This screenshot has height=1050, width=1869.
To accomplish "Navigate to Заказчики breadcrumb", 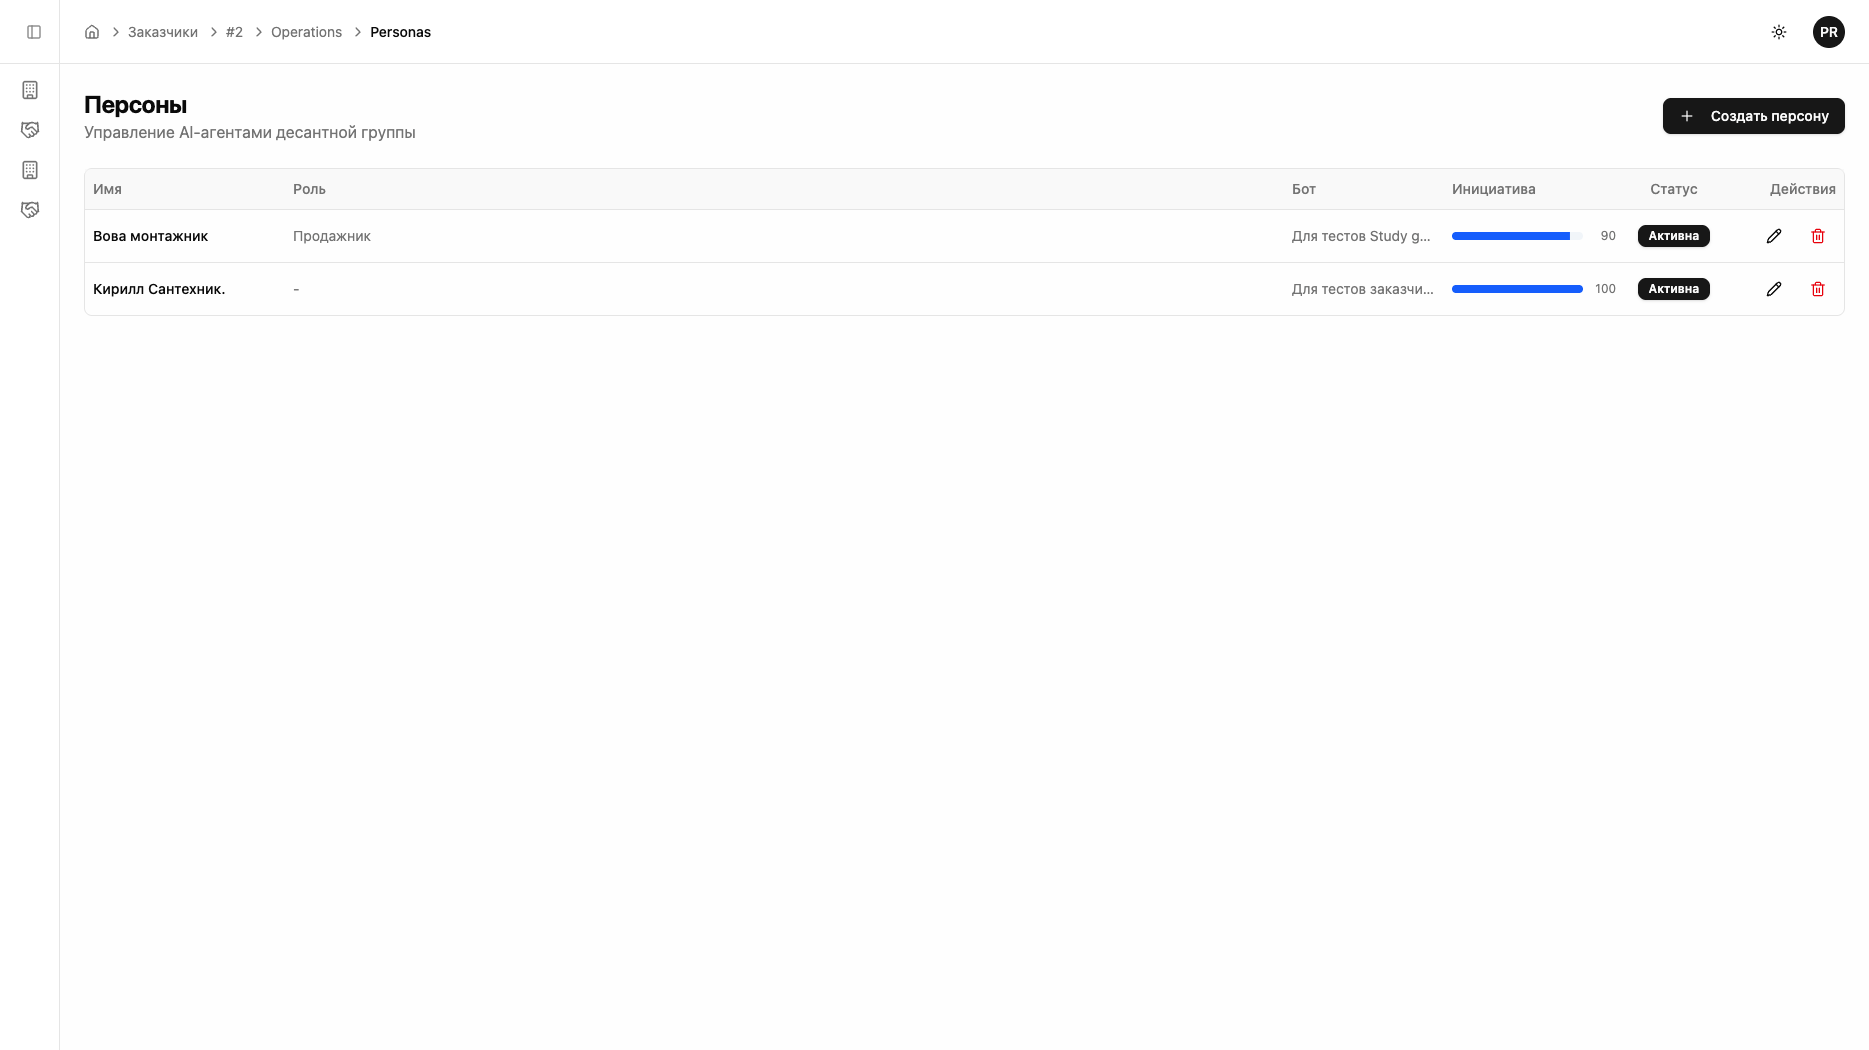I will (x=163, y=32).
